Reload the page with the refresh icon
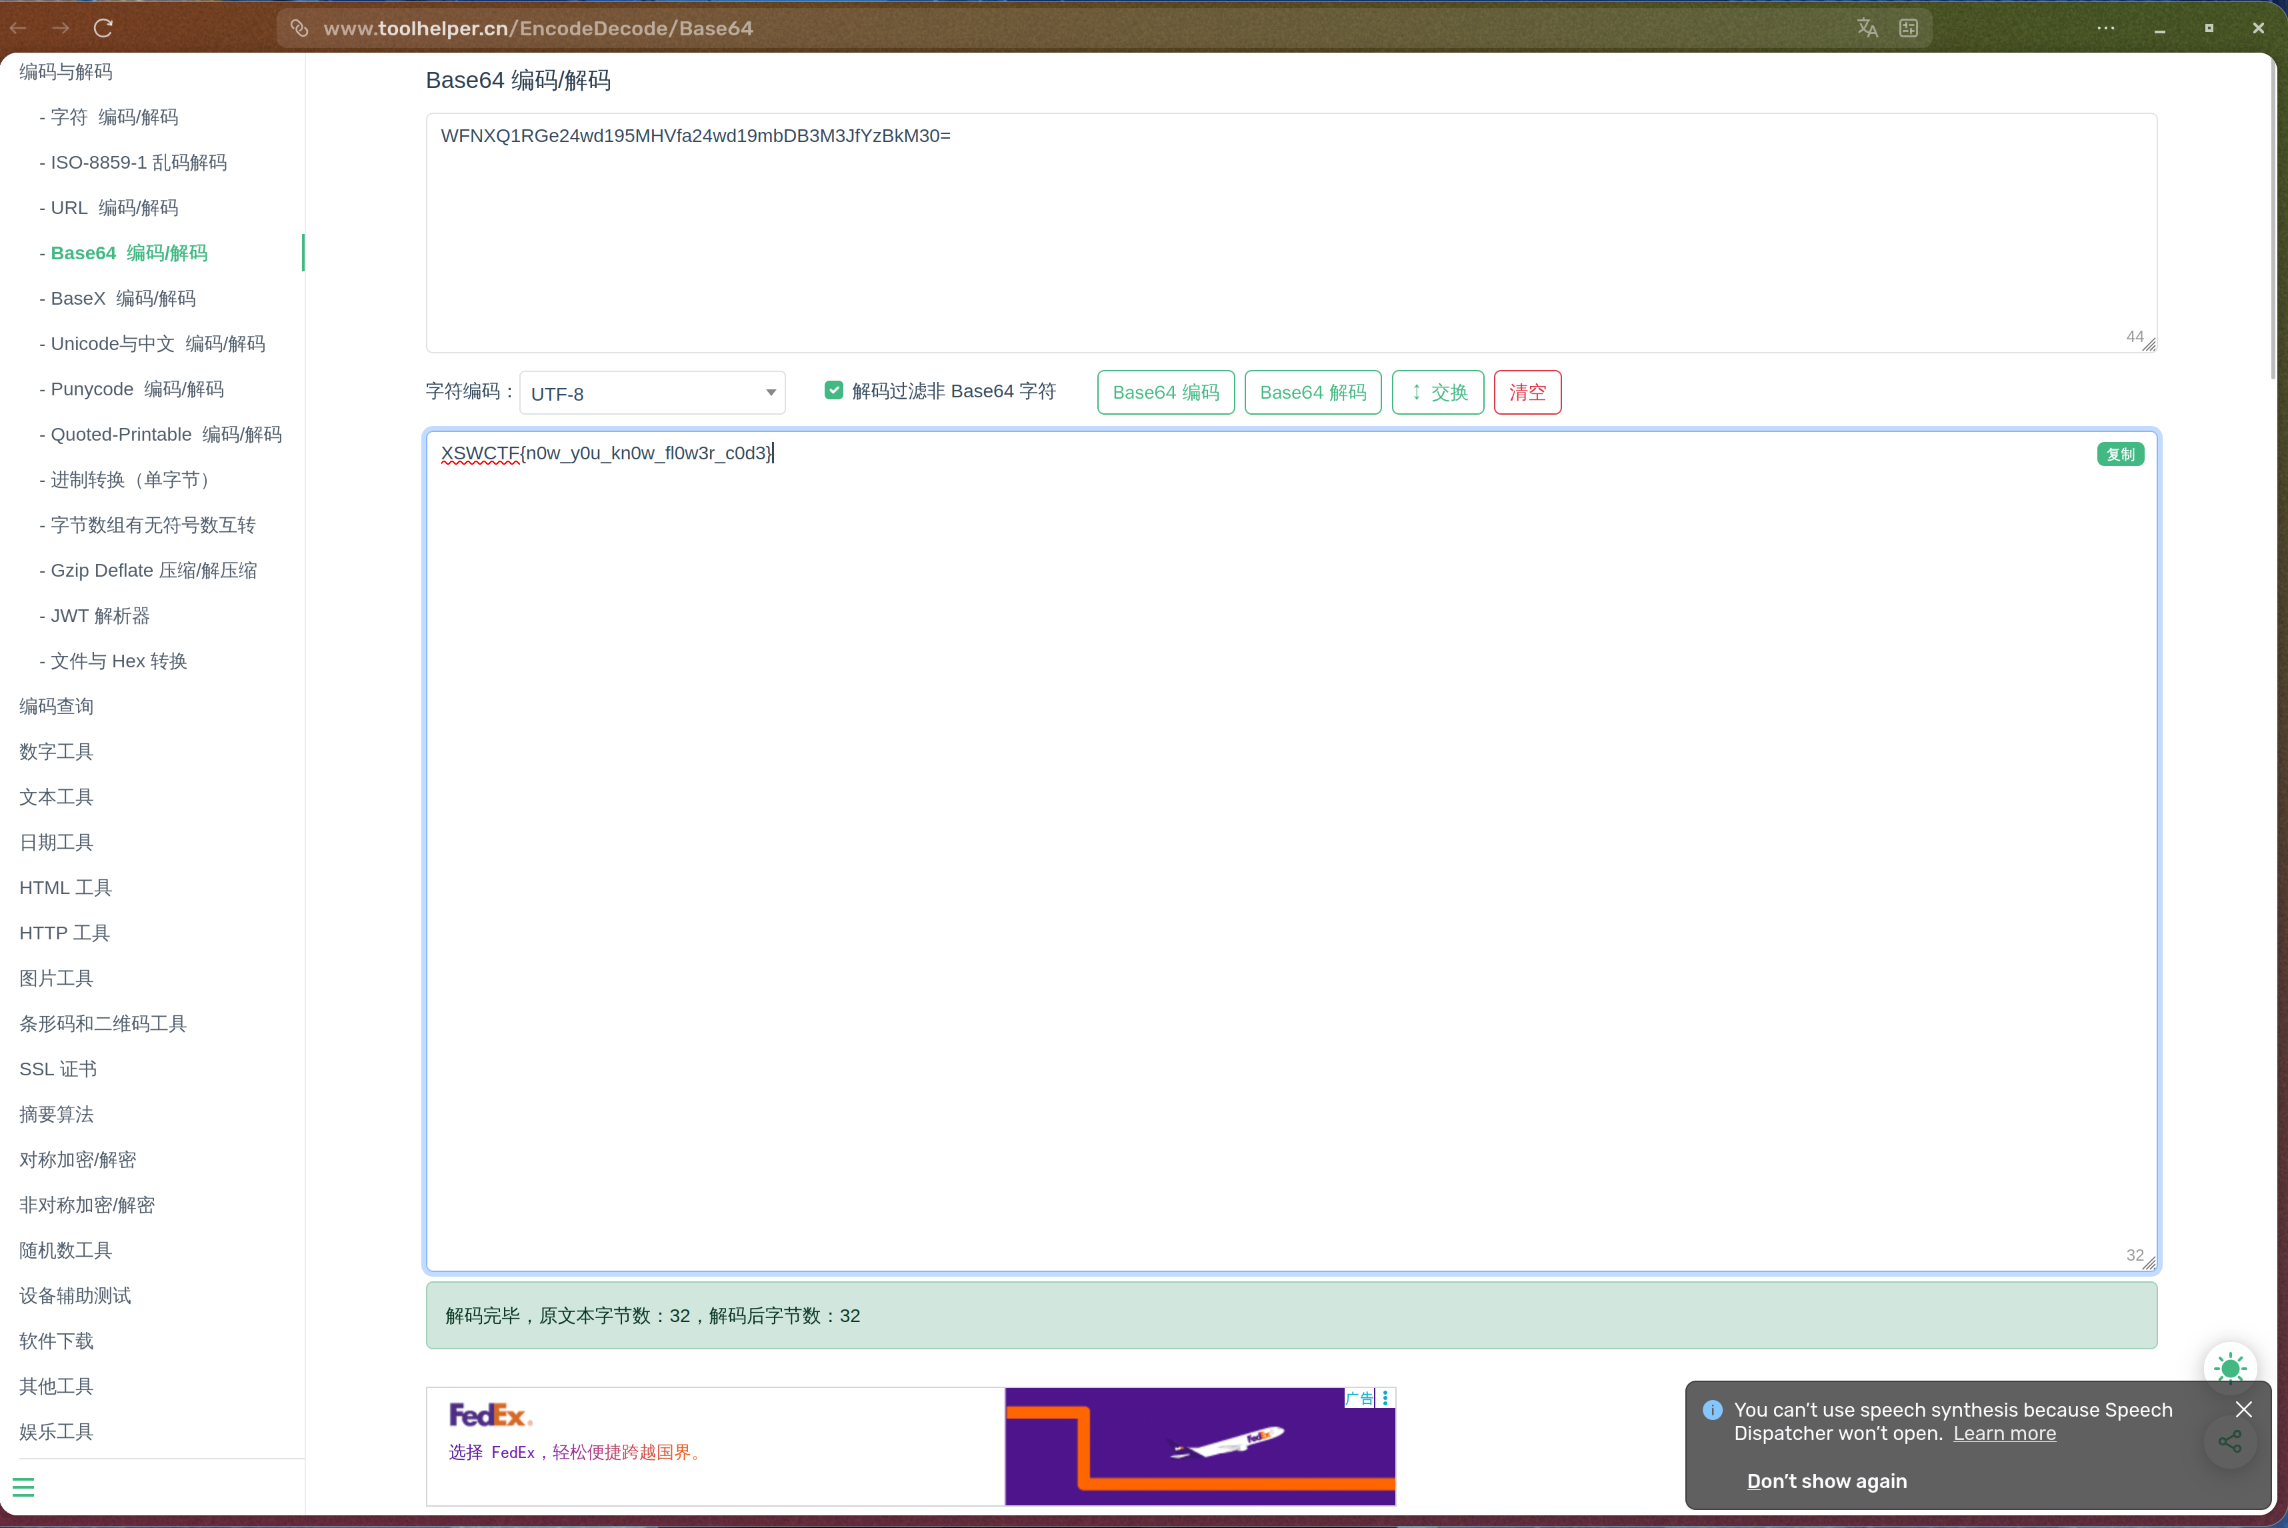2288x1528 pixels. point(103,28)
